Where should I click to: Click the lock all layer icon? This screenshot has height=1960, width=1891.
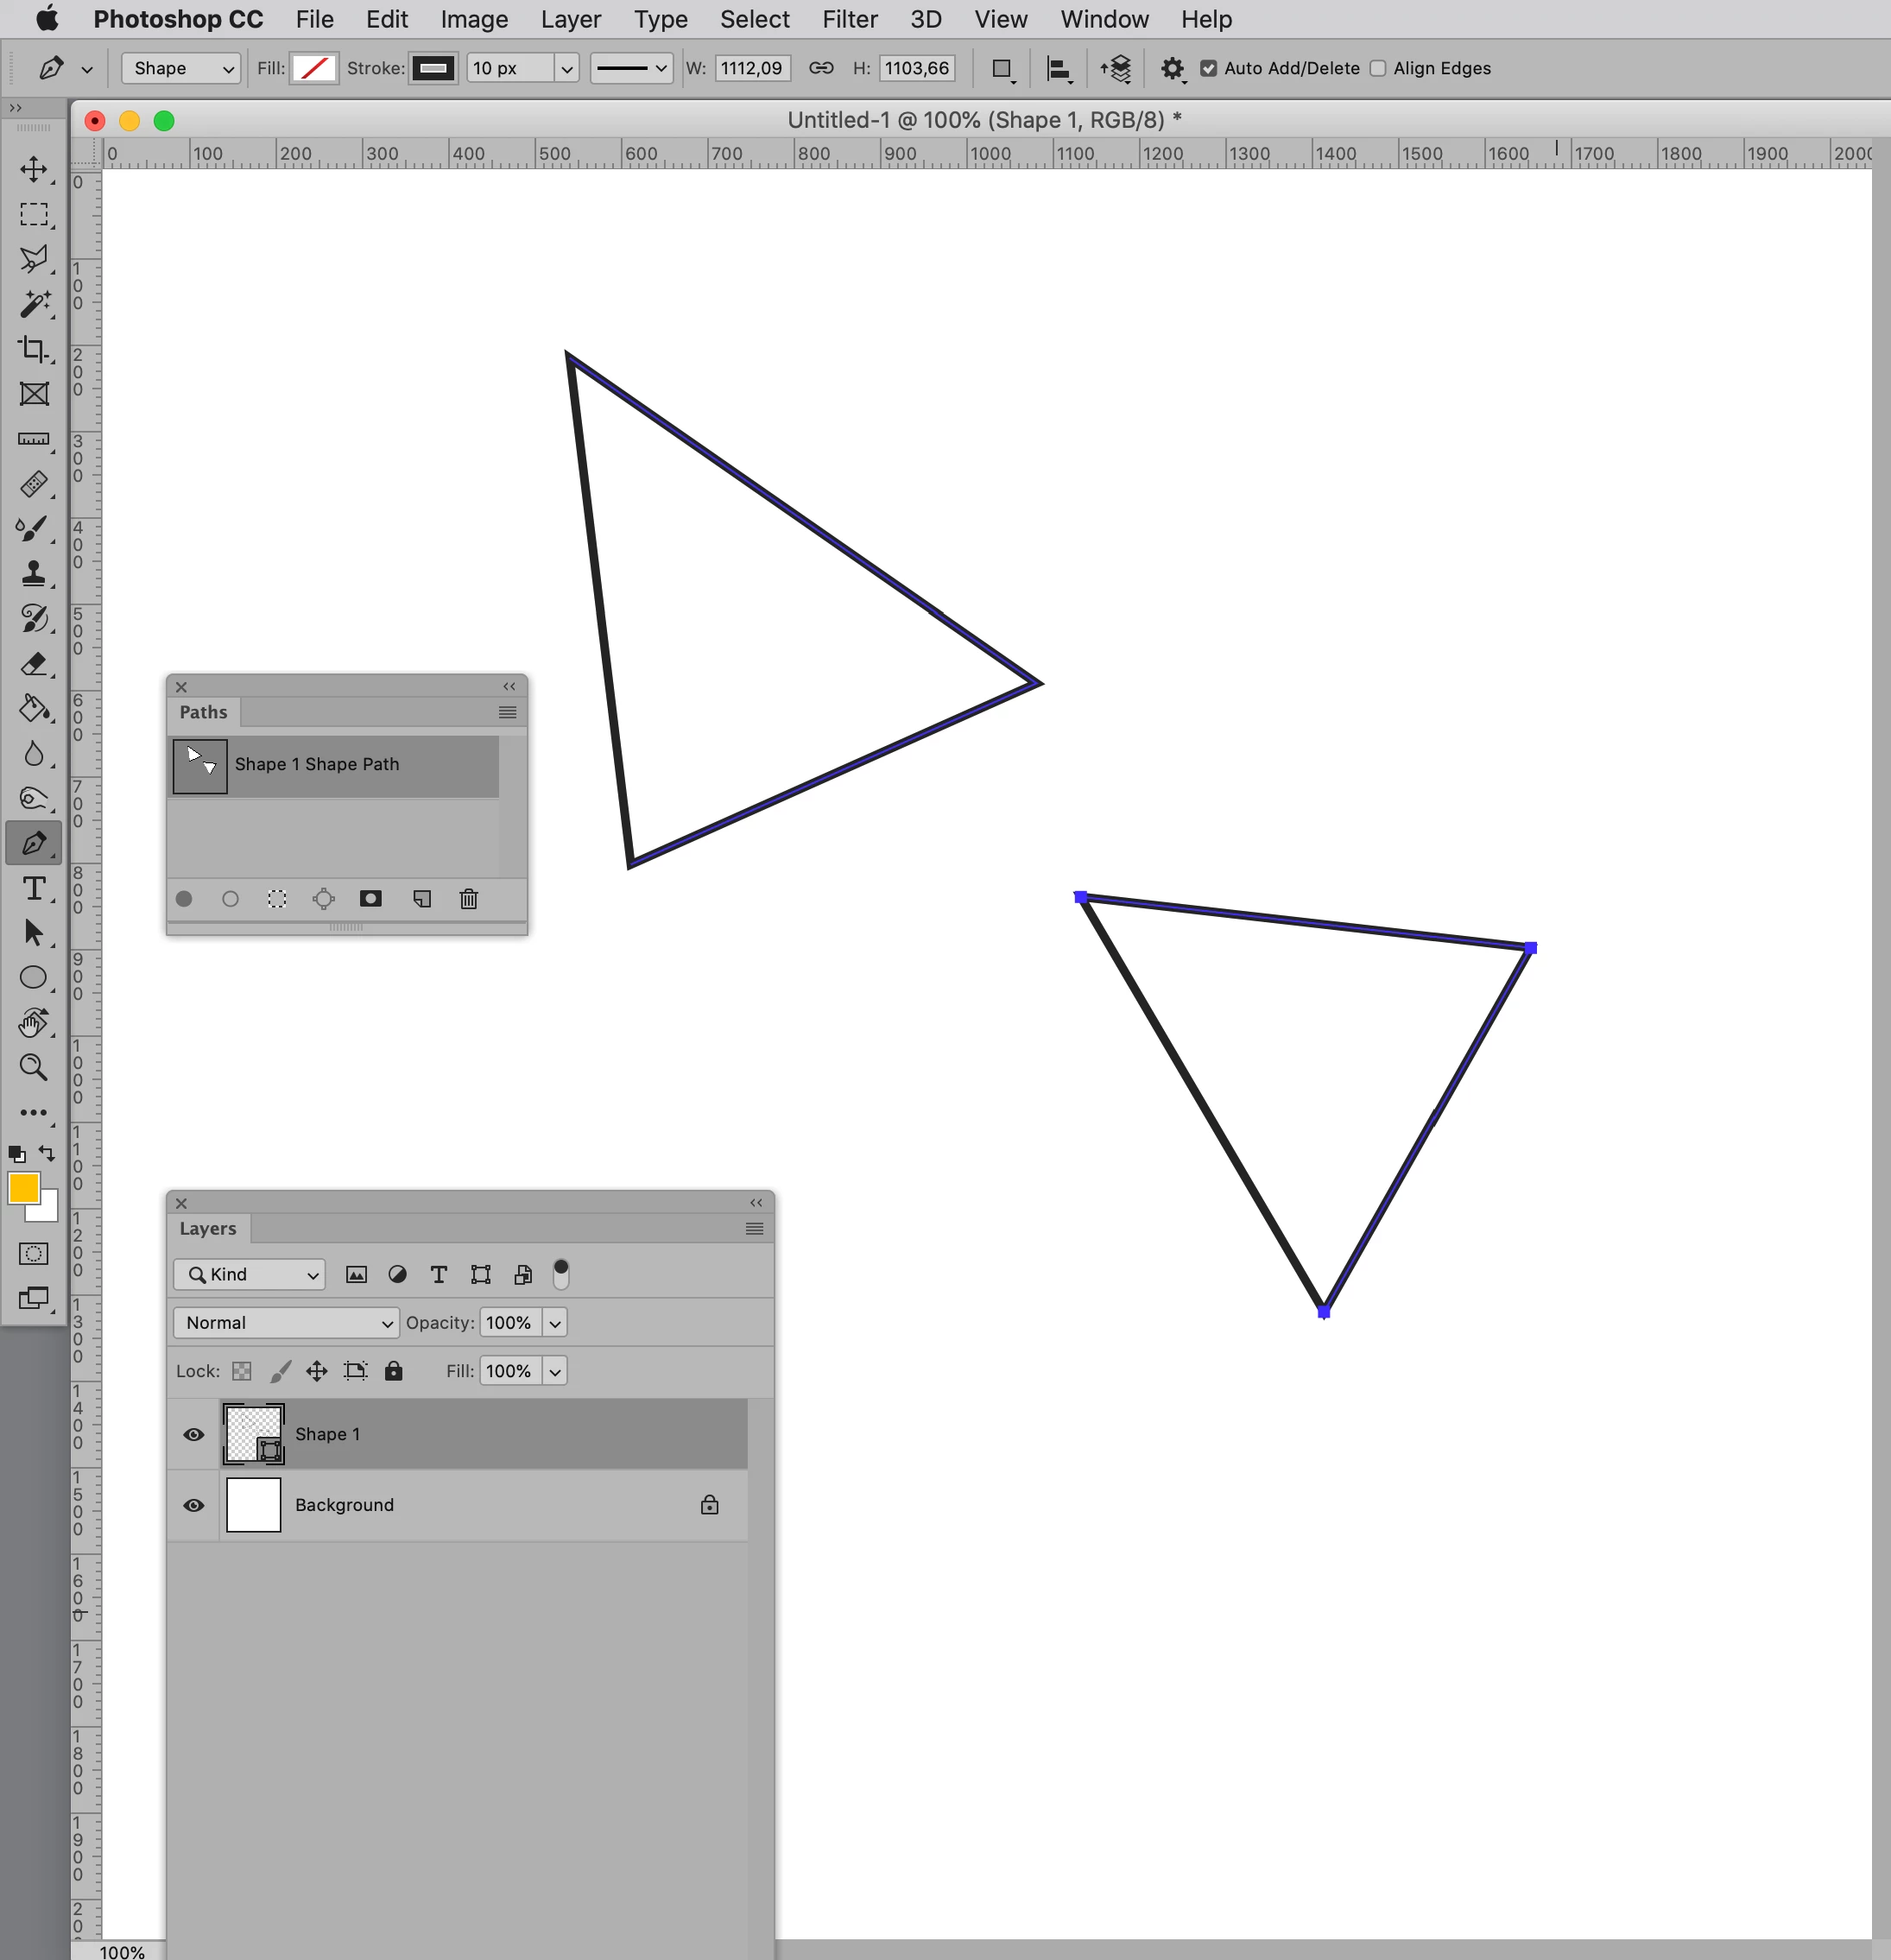point(394,1371)
